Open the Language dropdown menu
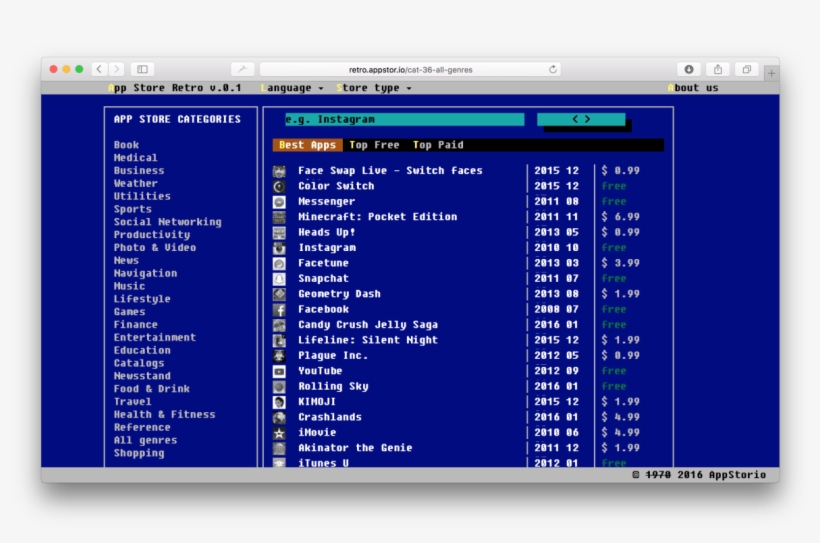This screenshot has height=543, width=820. 292,88
